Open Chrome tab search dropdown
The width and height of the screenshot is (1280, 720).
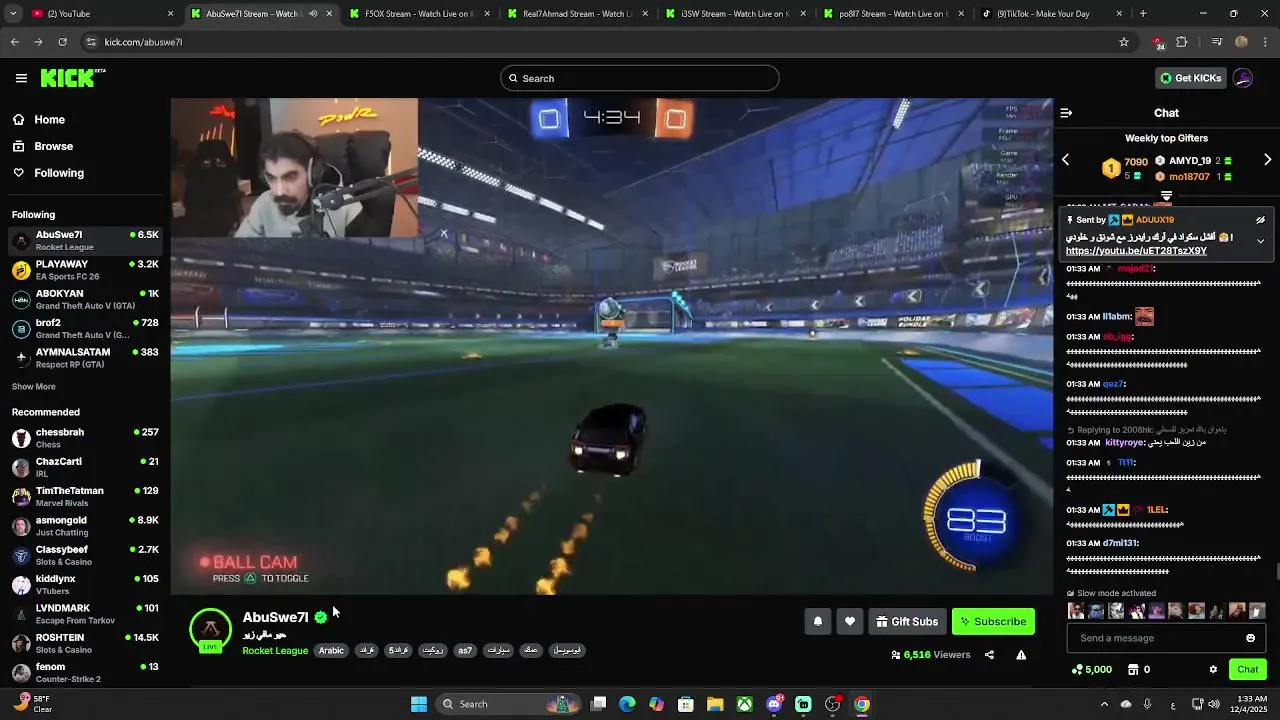pos(15,14)
